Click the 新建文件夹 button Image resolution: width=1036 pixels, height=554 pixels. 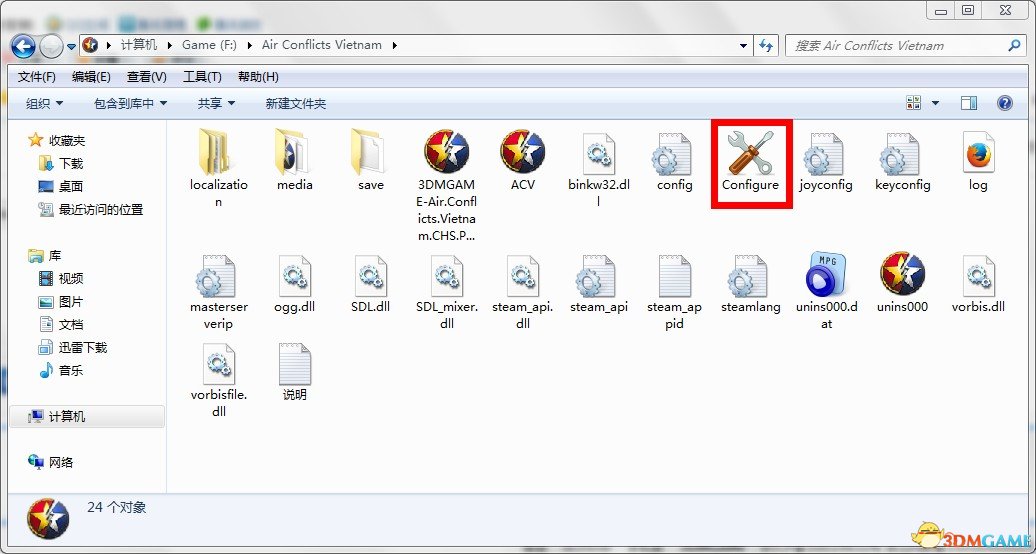point(295,104)
